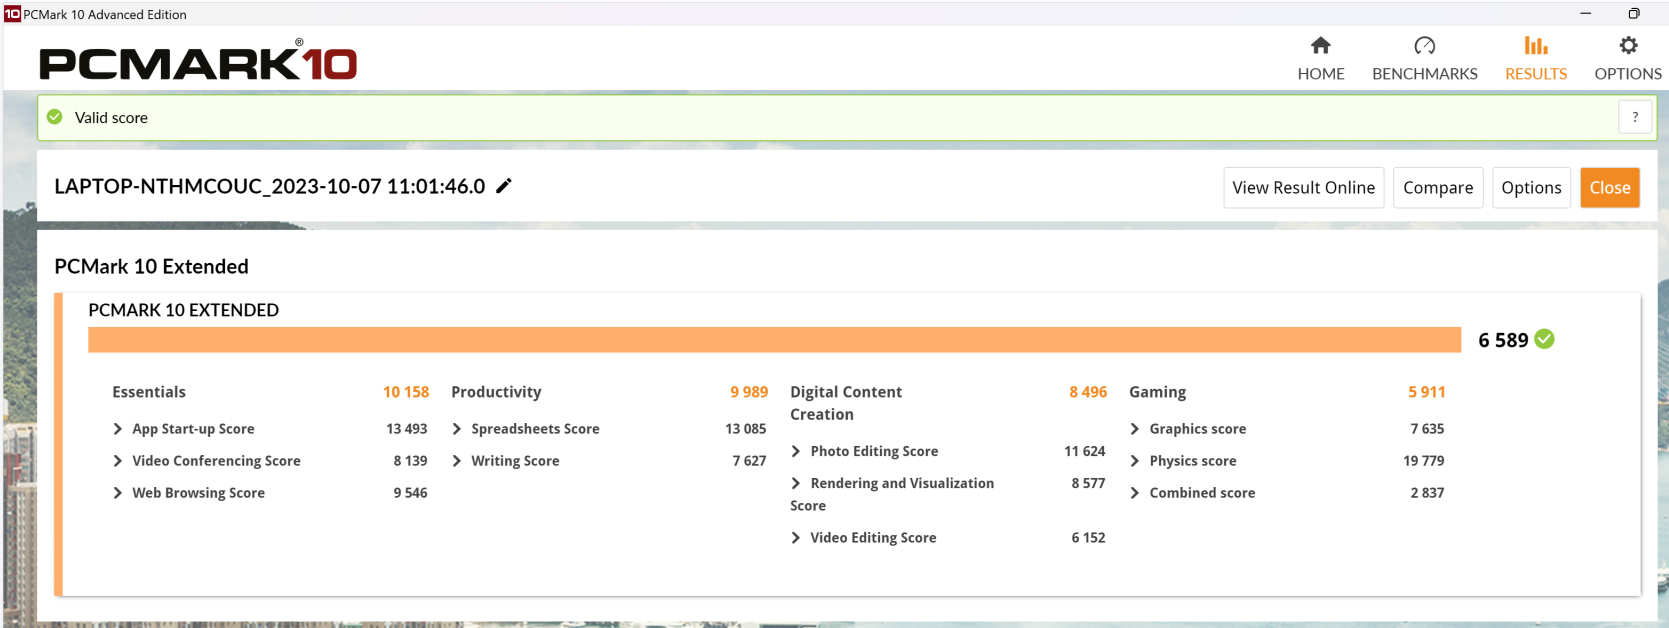The width and height of the screenshot is (1669, 628).
Task: Click the Home house icon
Action: (1320, 46)
